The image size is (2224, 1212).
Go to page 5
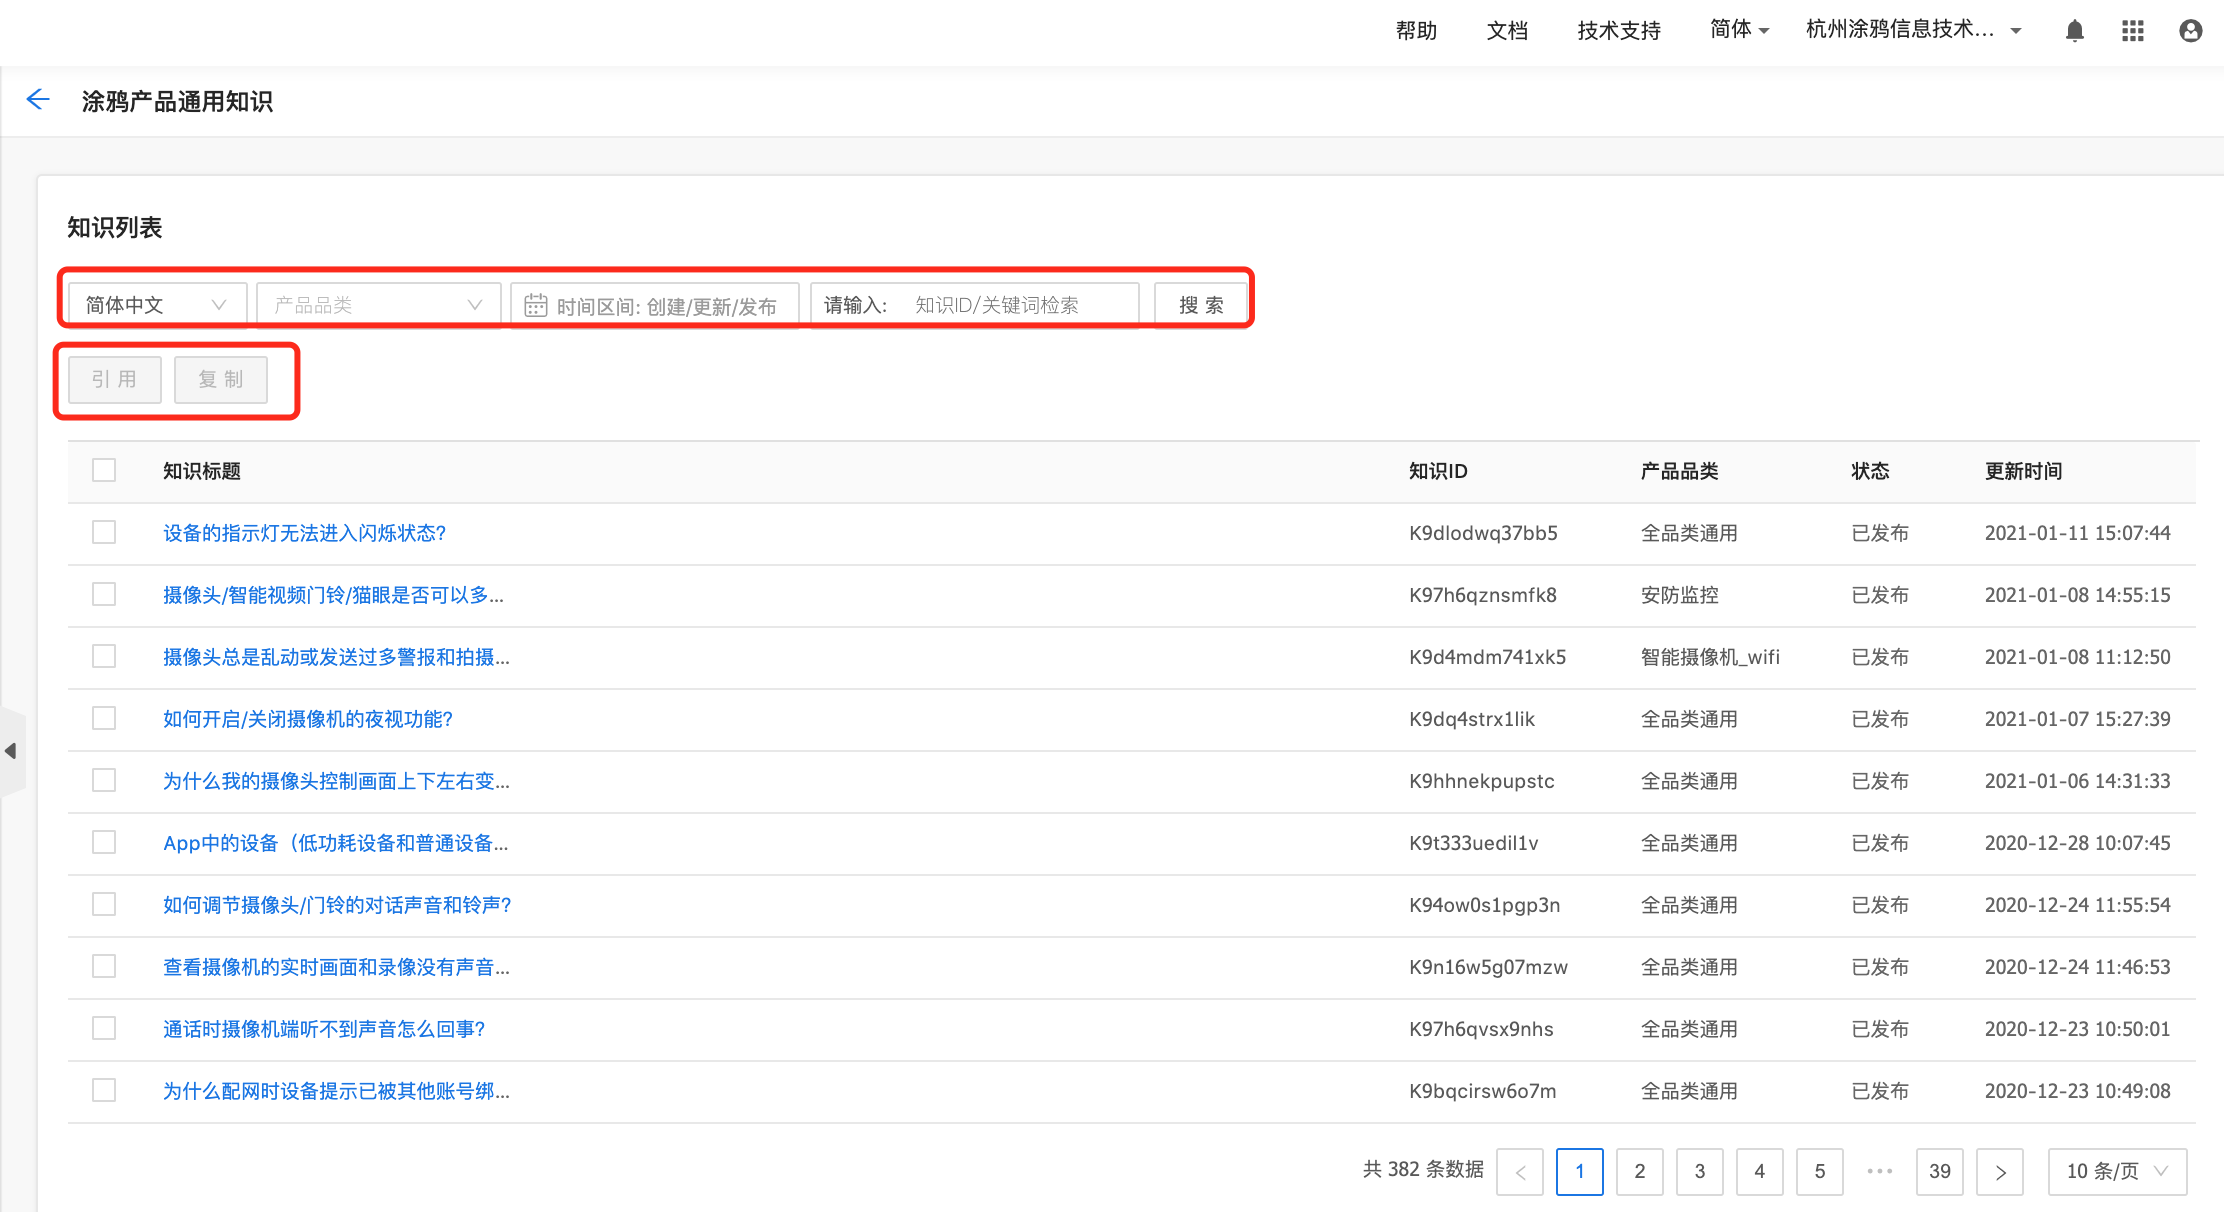click(x=1820, y=1171)
